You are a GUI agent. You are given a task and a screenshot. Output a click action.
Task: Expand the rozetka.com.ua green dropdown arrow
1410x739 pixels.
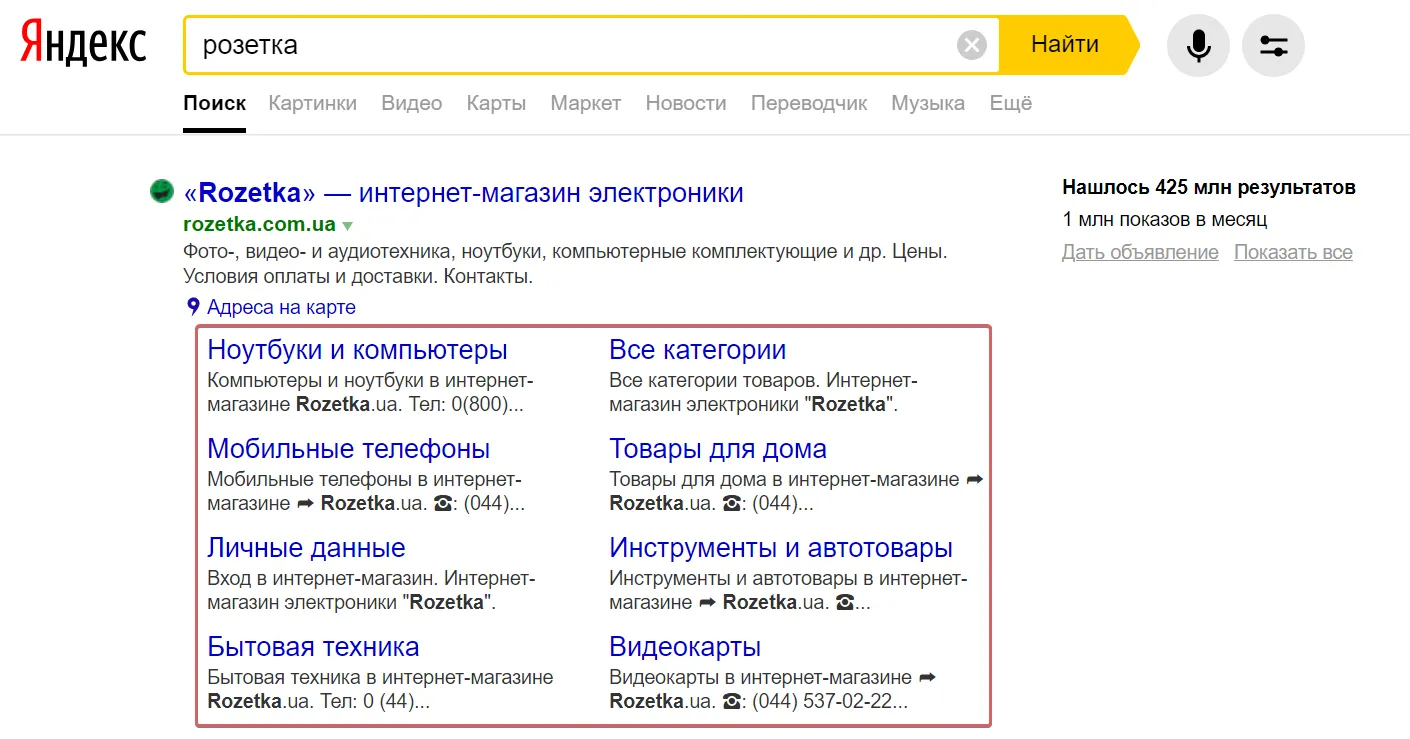point(347,225)
